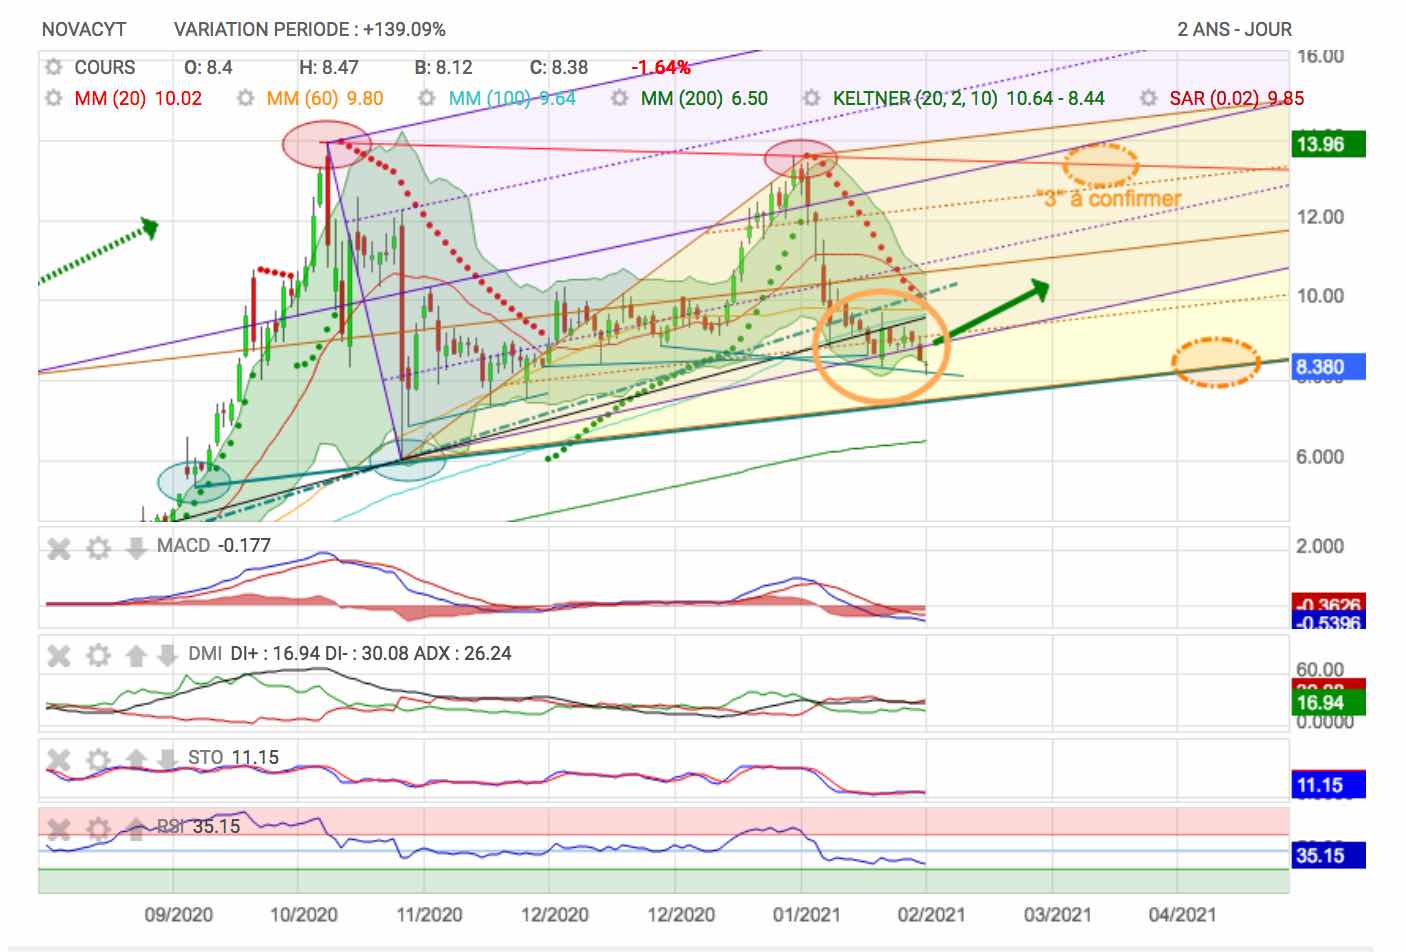Image resolution: width=1406 pixels, height=952 pixels.
Task: Open RSI panel settings gear
Action: coord(98,828)
